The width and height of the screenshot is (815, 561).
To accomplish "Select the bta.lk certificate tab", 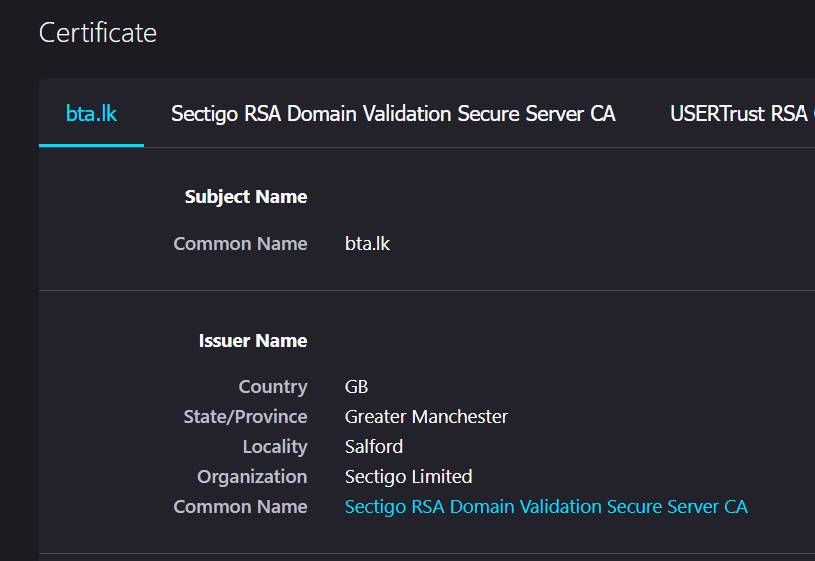I will 91,113.
